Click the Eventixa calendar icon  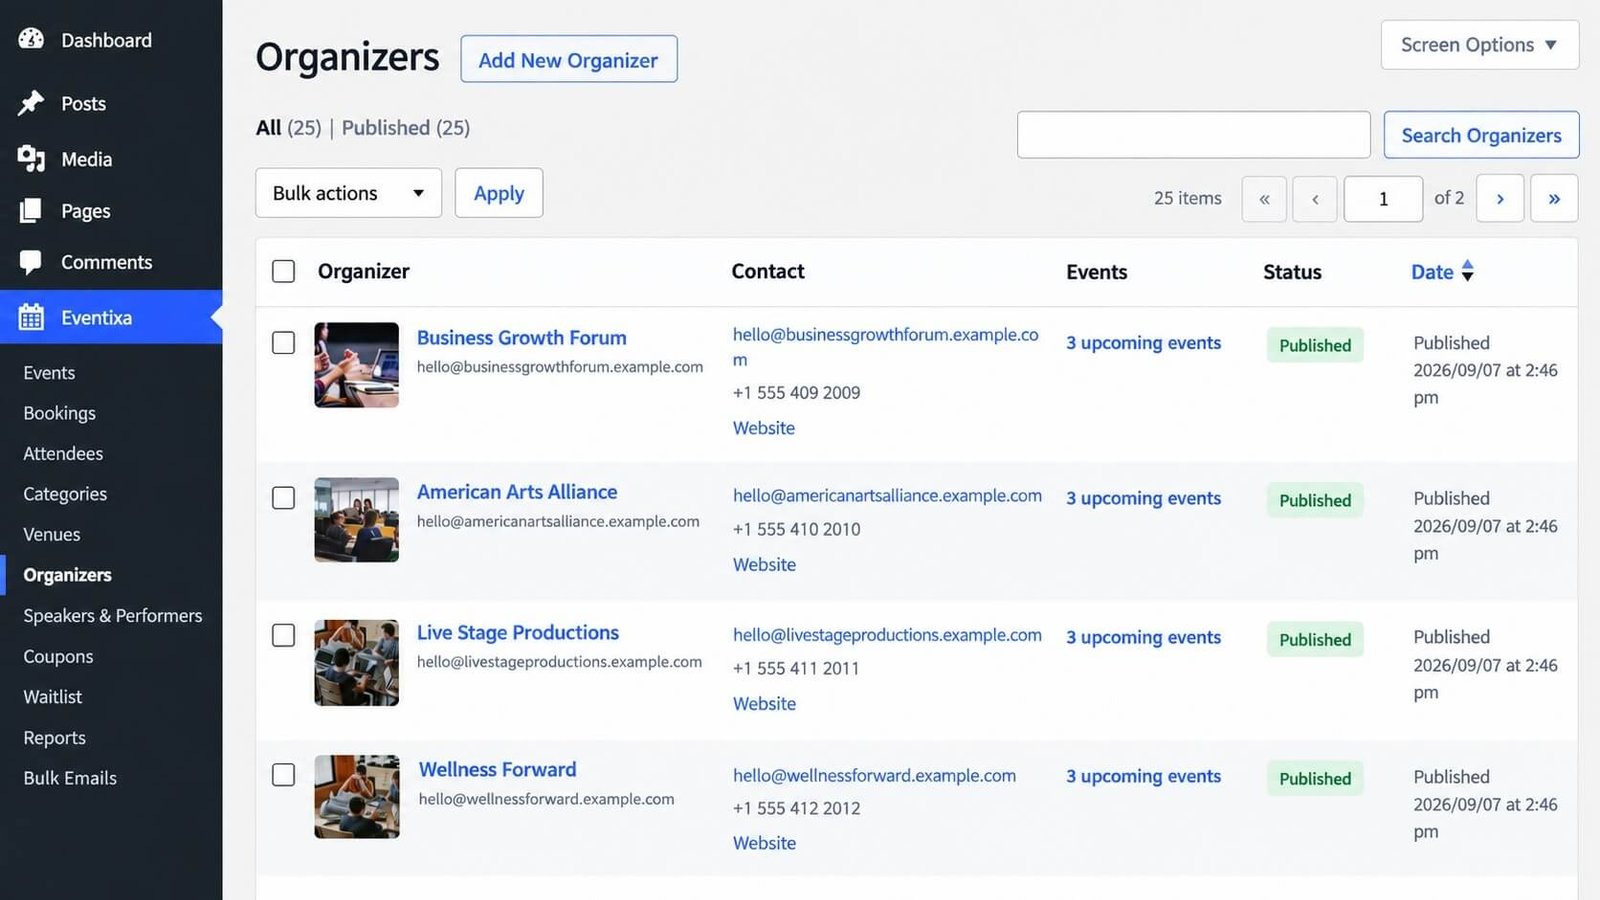tap(31, 317)
